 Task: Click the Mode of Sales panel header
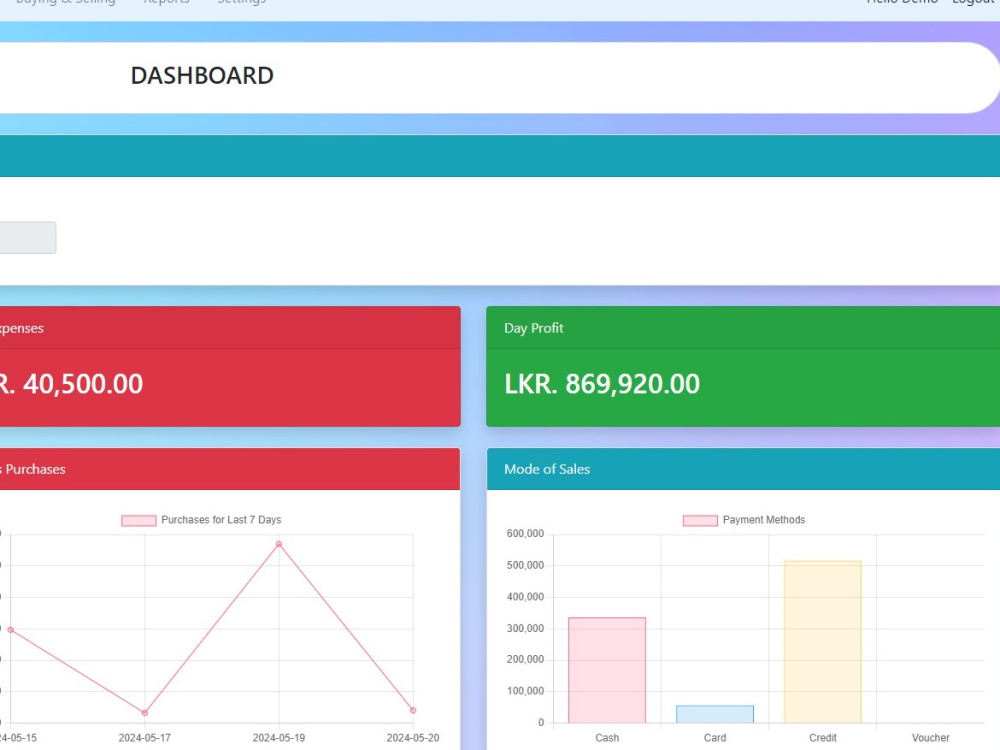pos(743,469)
